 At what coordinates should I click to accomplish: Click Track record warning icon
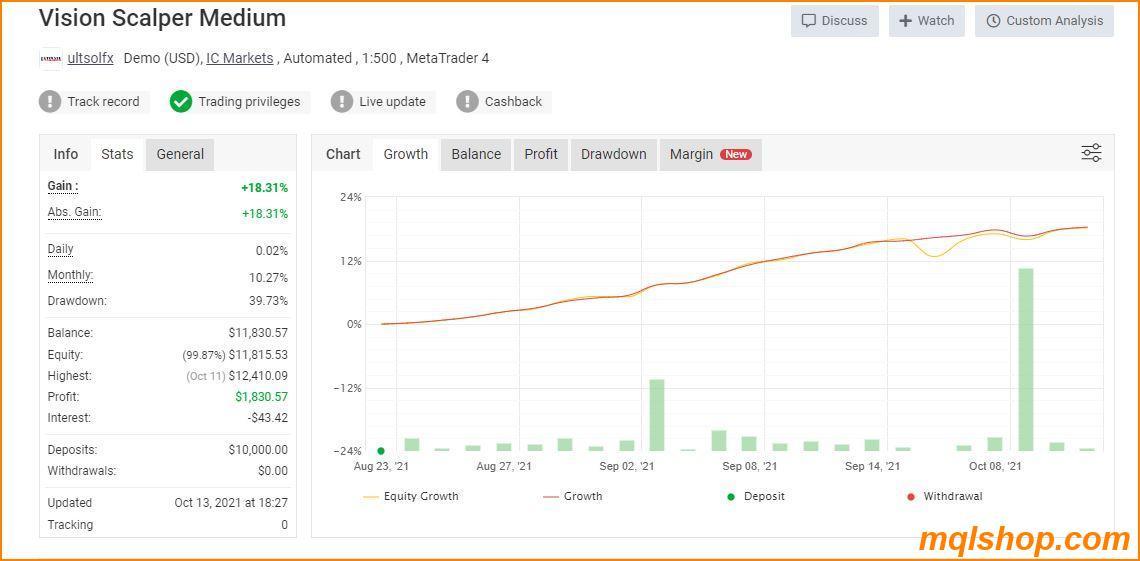click(50, 102)
